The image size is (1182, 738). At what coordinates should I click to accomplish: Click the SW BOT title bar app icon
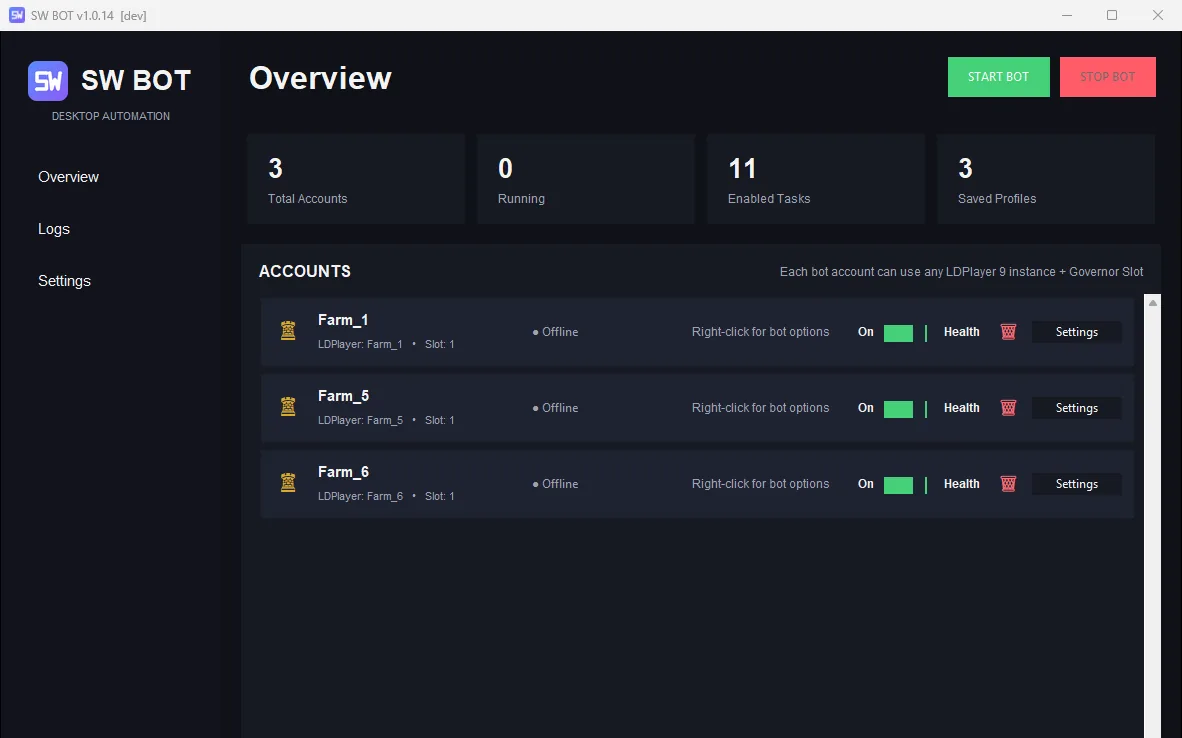(17, 15)
